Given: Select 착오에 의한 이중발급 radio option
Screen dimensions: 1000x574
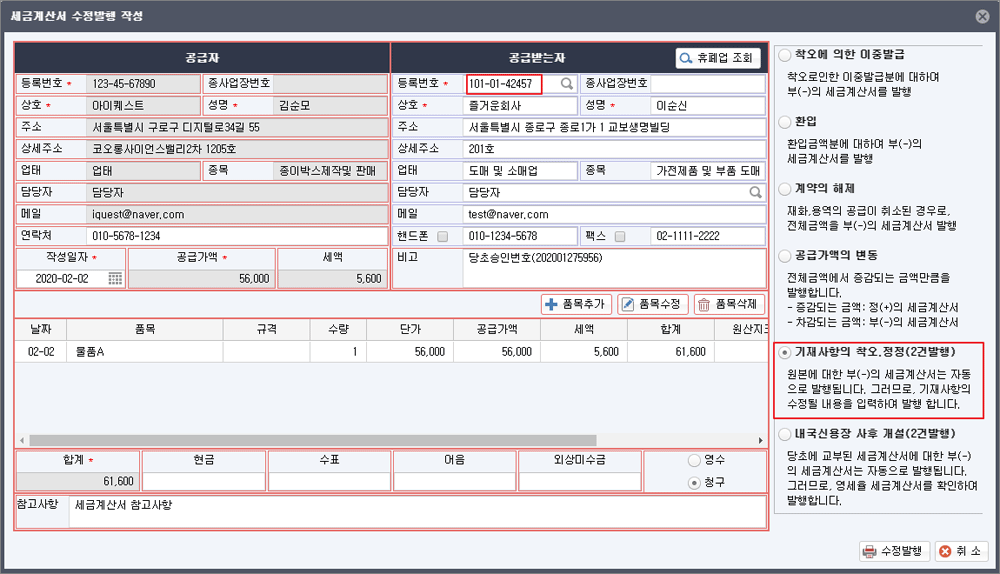Looking at the screenshot, I should (784, 55).
